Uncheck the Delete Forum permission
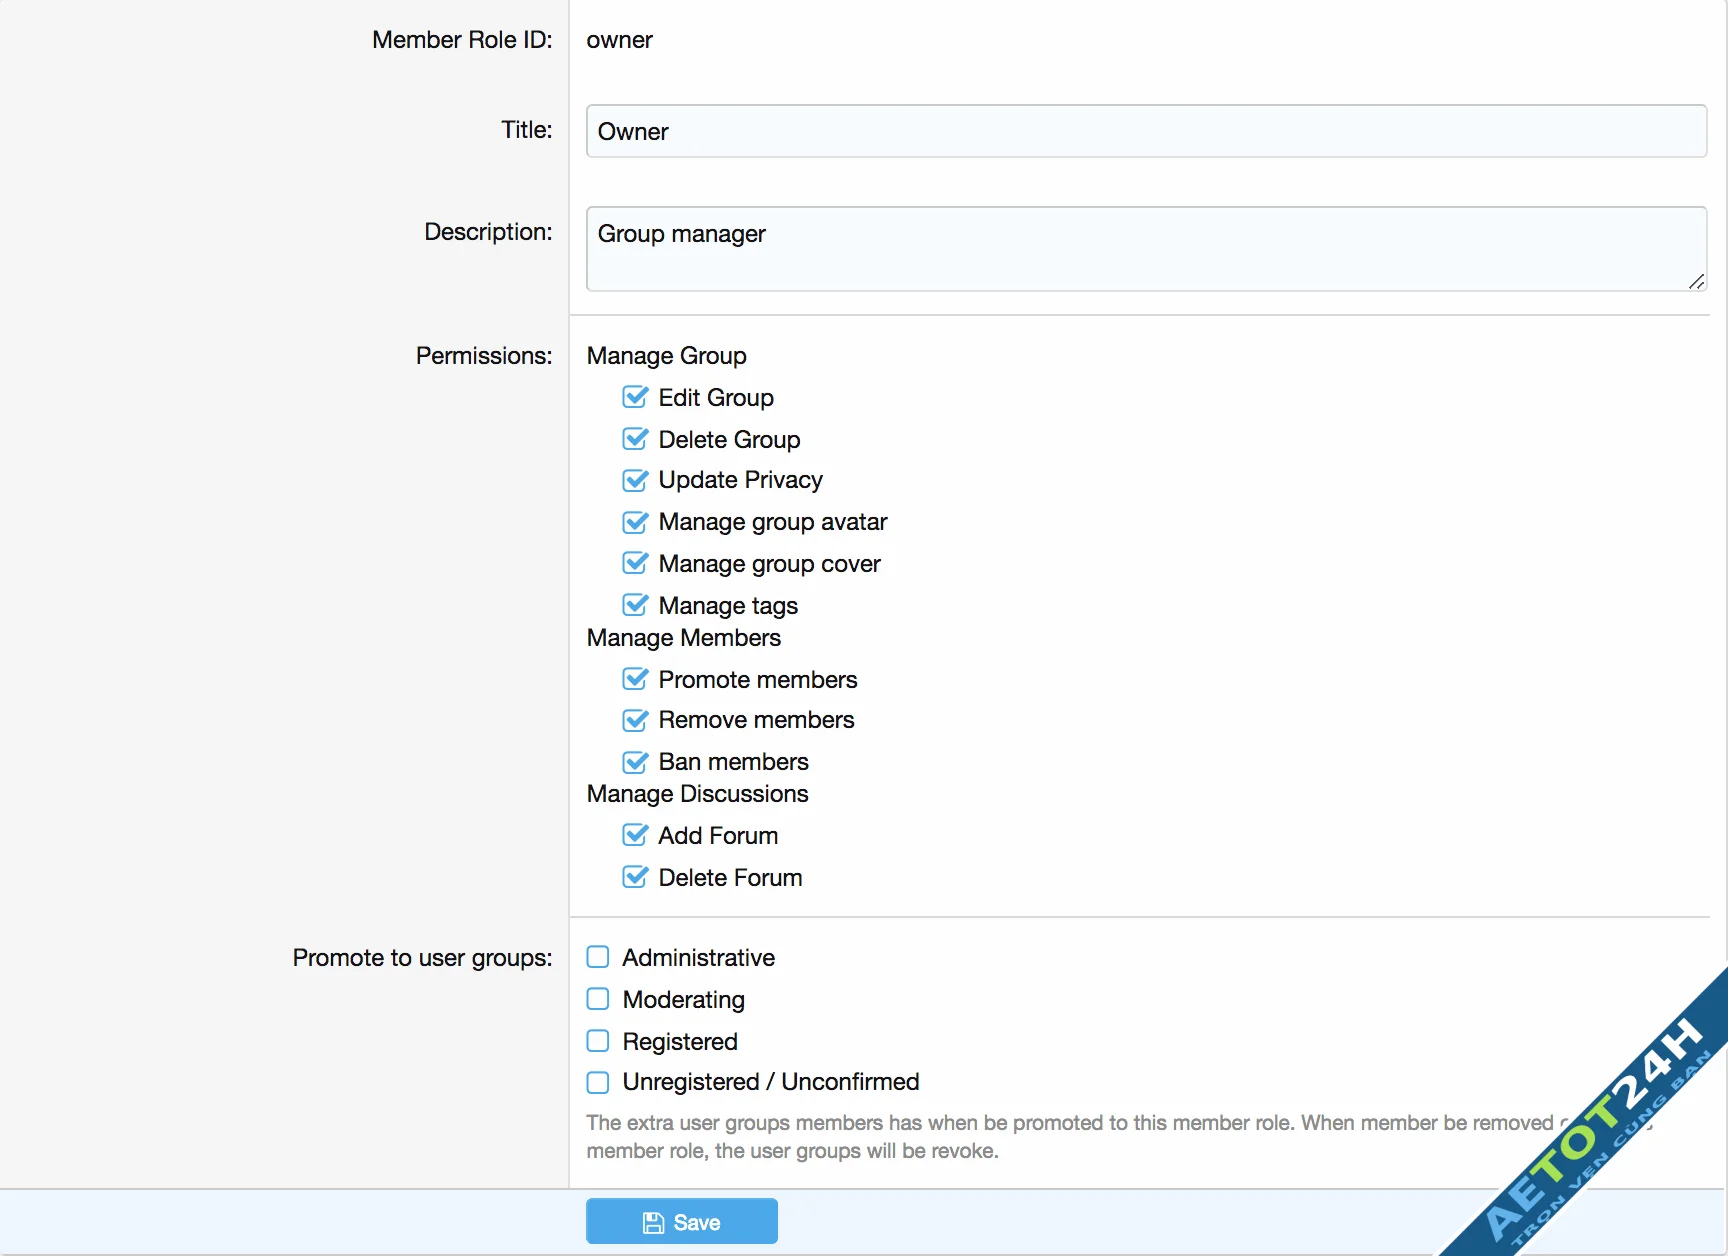The height and width of the screenshot is (1256, 1728). click(636, 877)
